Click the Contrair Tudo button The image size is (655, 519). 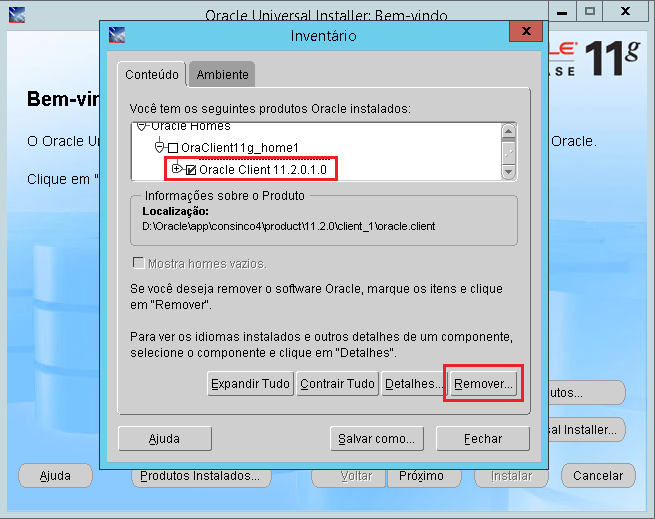(x=338, y=384)
